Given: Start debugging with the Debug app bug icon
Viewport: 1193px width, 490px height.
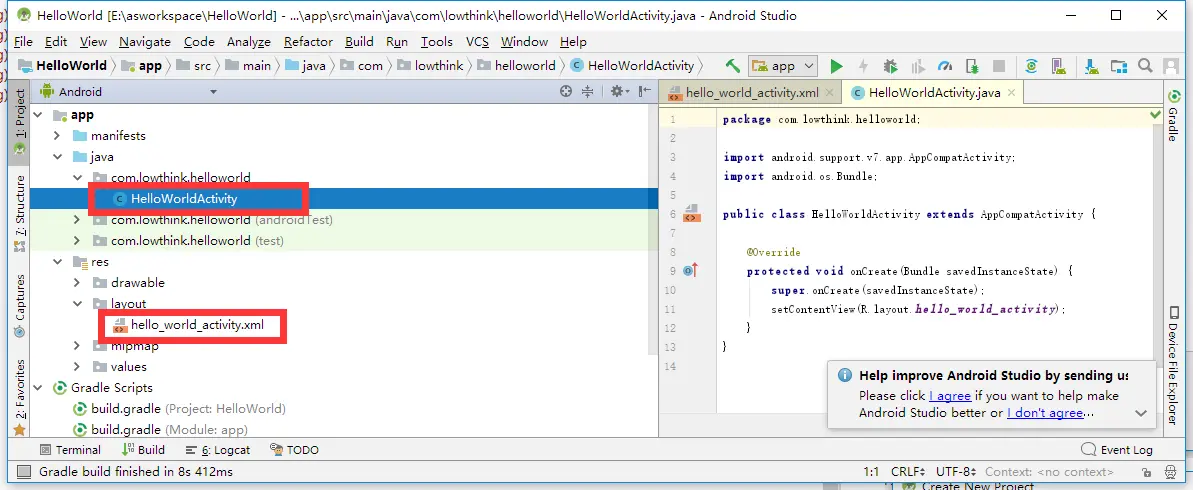Looking at the screenshot, I should (x=890, y=66).
